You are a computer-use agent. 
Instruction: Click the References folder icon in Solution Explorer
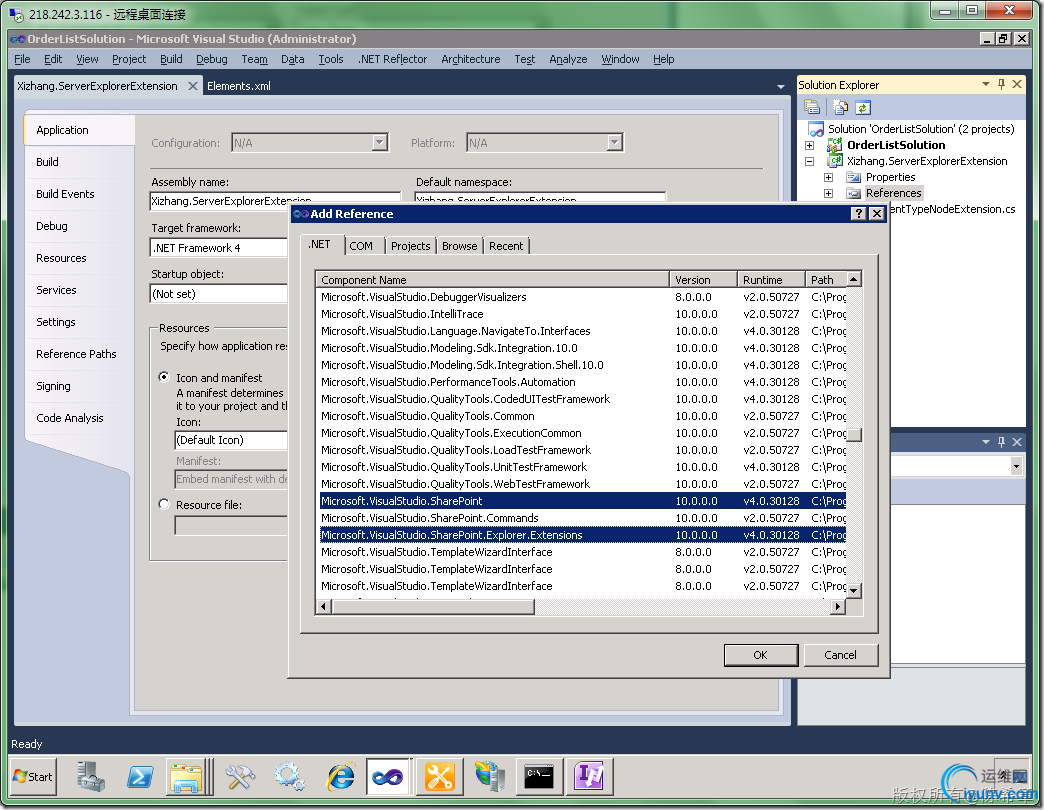[854, 193]
